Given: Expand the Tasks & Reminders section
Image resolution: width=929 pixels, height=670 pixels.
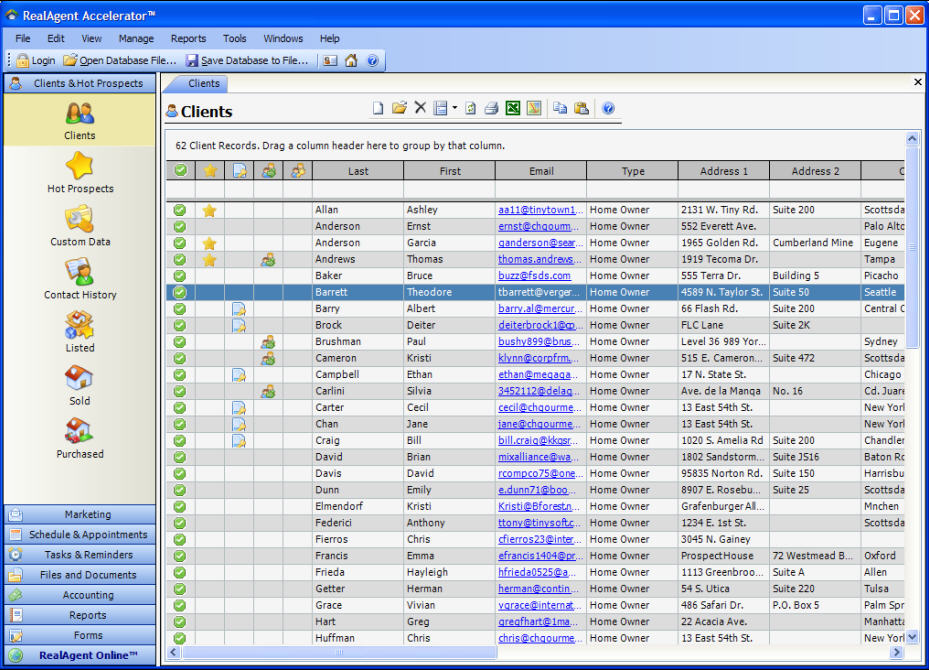Looking at the screenshot, I should (80, 554).
